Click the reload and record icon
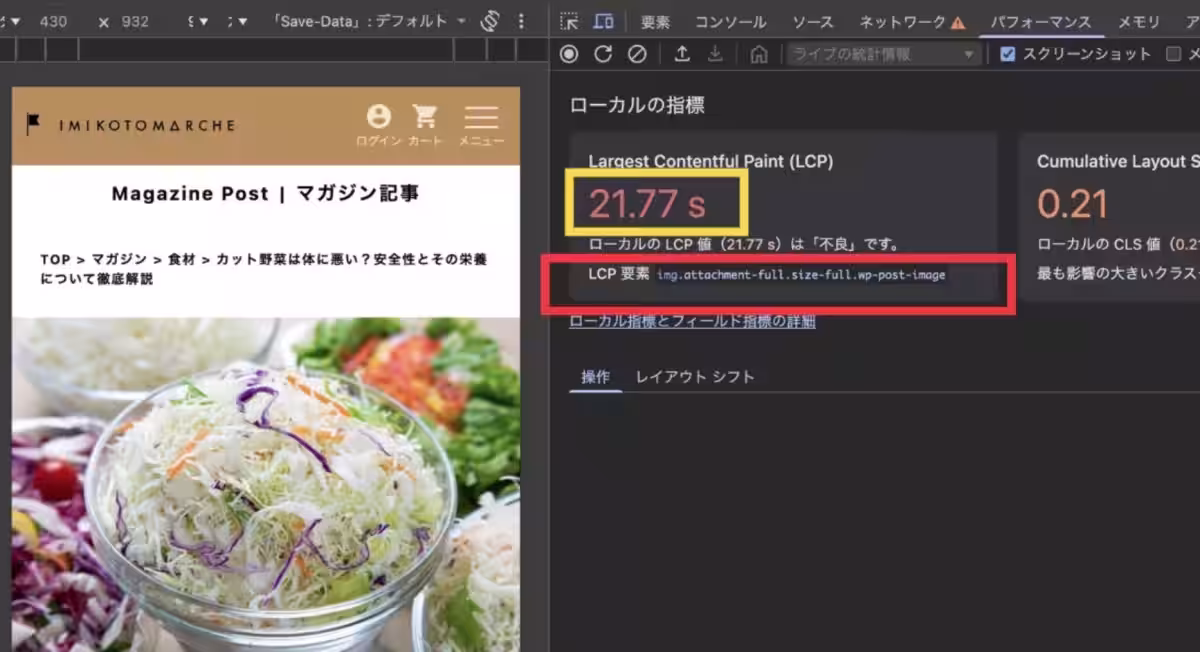This screenshot has width=1200, height=652. pos(603,55)
